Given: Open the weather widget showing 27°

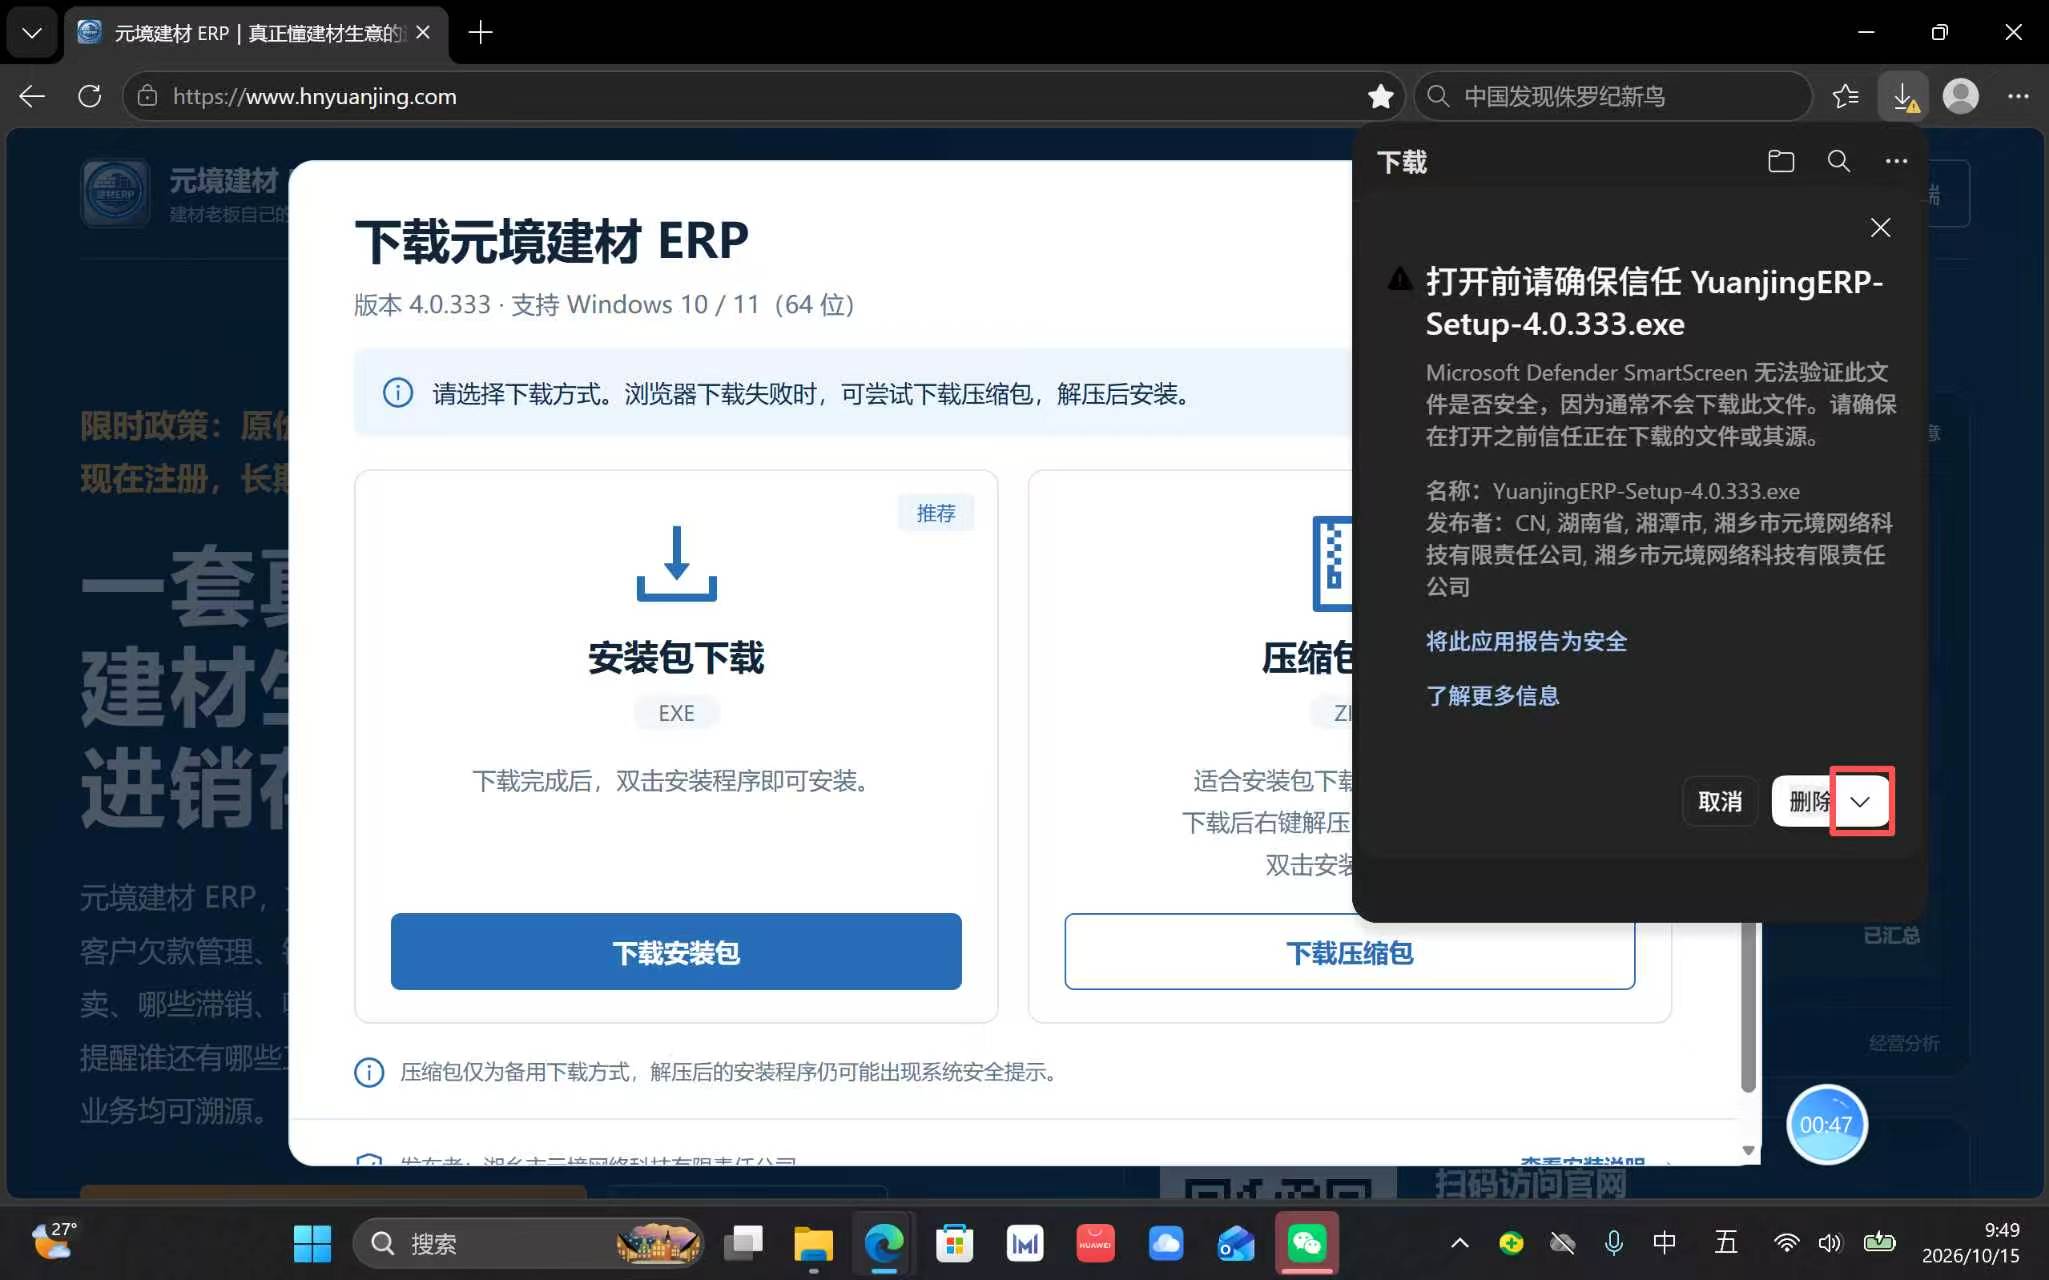Looking at the screenshot, I should 52,1243.
